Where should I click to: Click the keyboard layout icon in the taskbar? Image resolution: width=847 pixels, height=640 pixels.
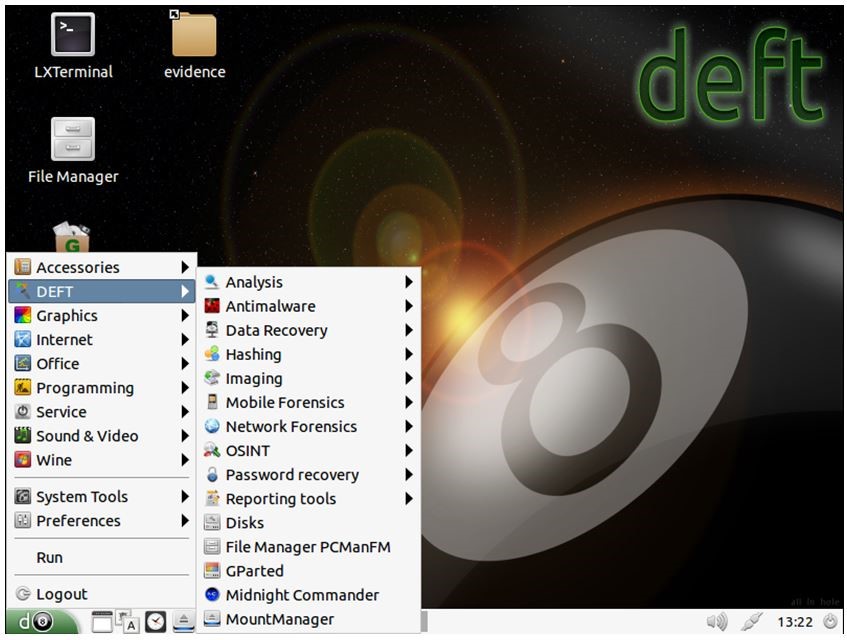[x=128, y=622]
